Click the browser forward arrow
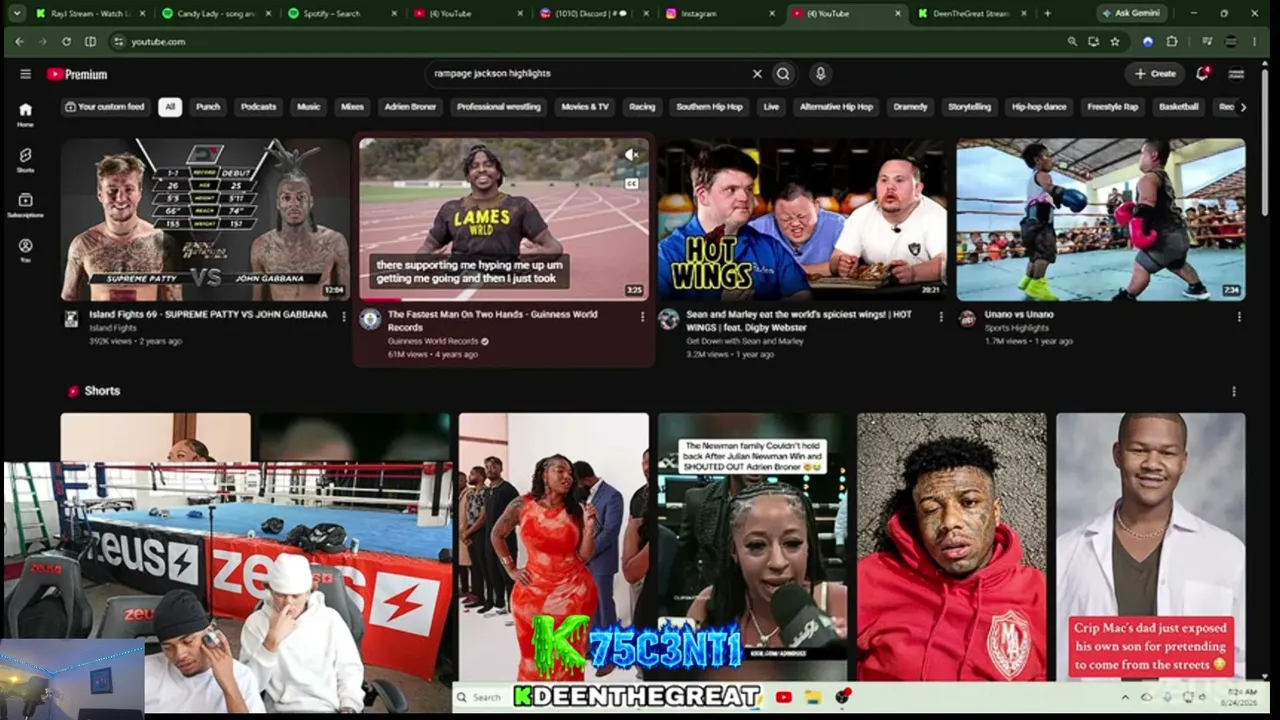Image resolution: width=1280 pixels, height=720 pixels. click(42, 42)
